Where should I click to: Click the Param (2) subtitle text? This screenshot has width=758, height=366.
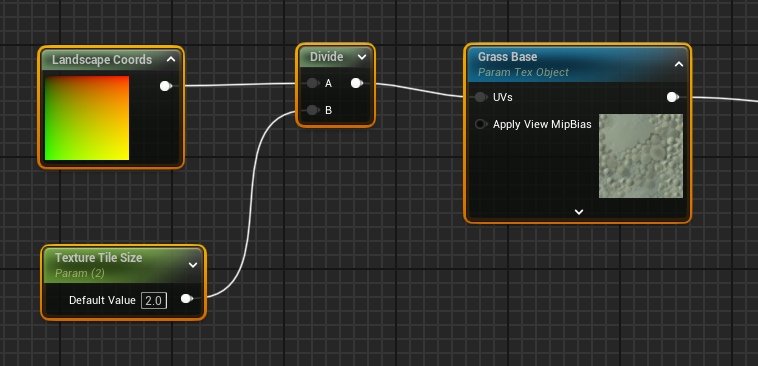[x=80, y=274]
